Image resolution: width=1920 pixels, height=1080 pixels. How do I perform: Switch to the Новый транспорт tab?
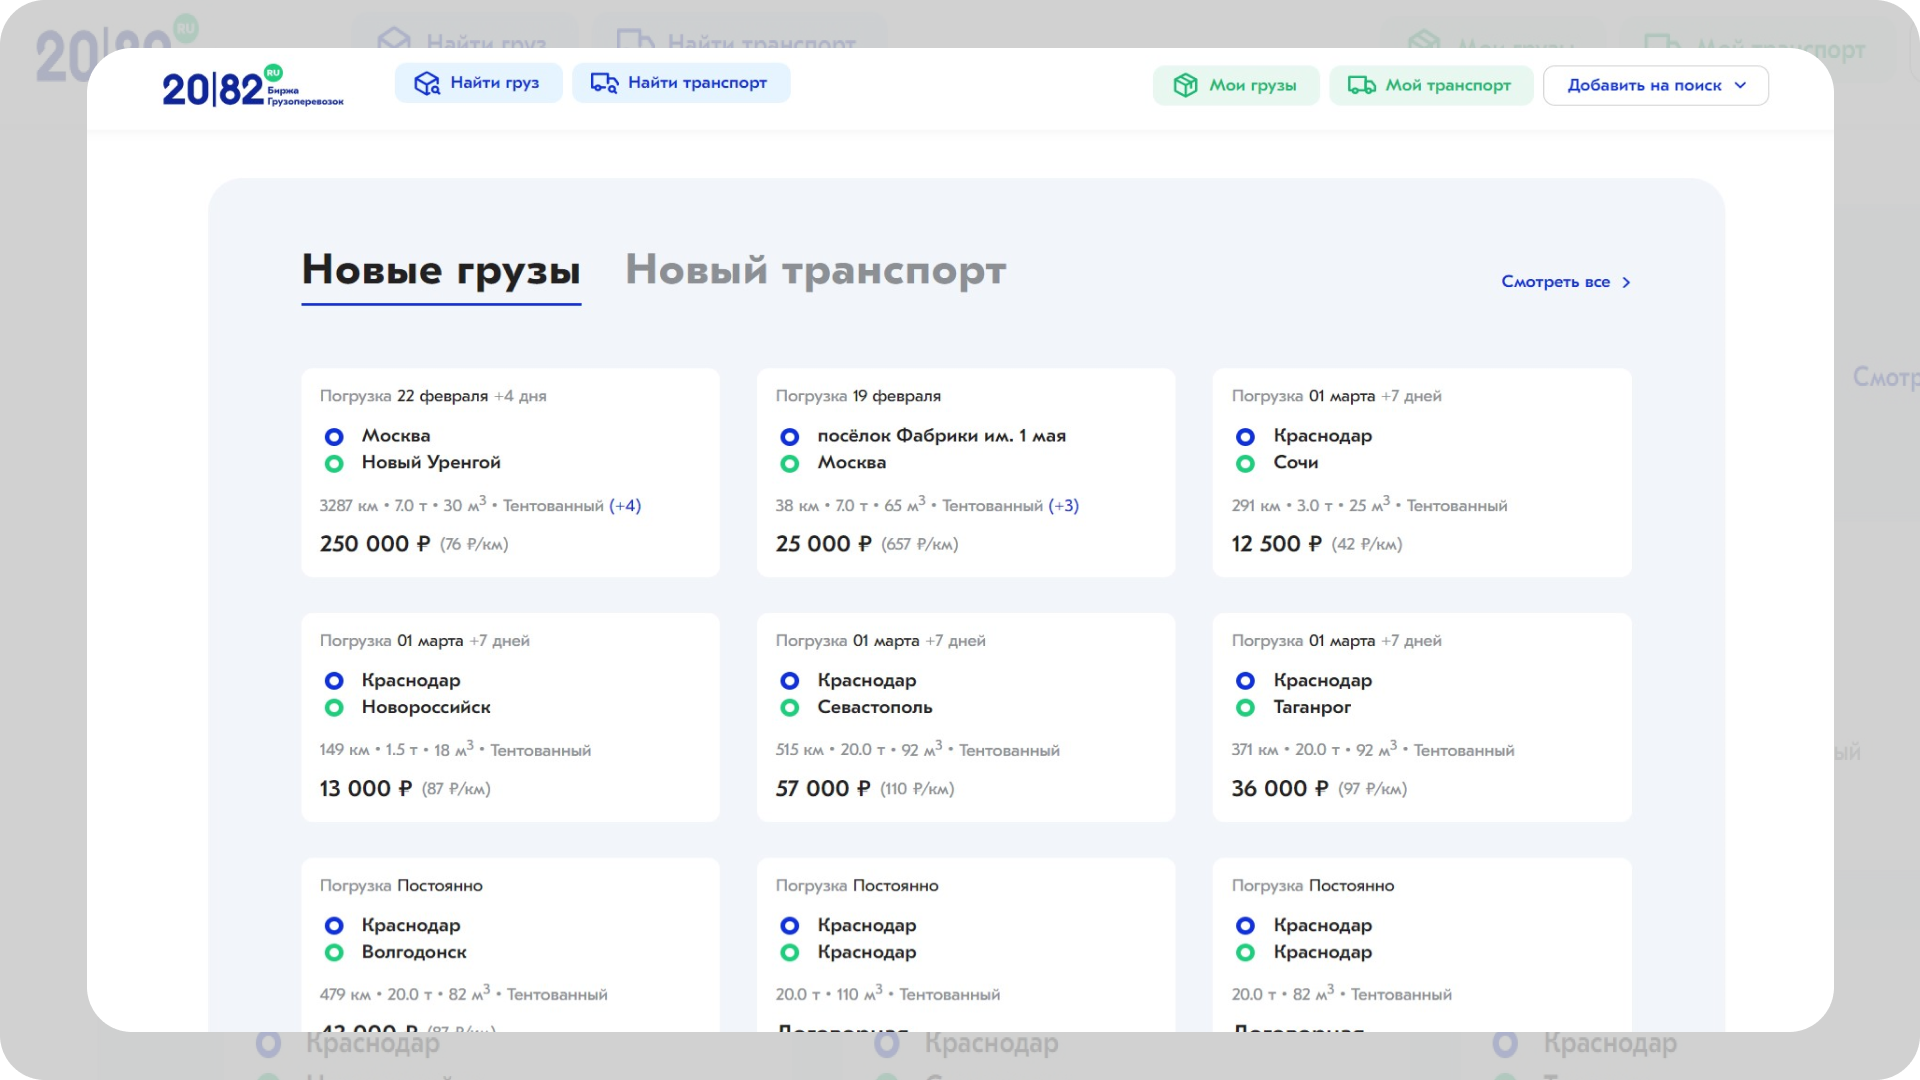point(815,271)
